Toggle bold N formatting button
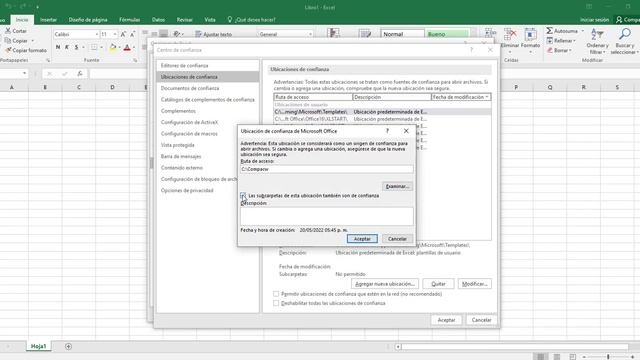Viewport: 640px width, 360px height. (58, 48)
